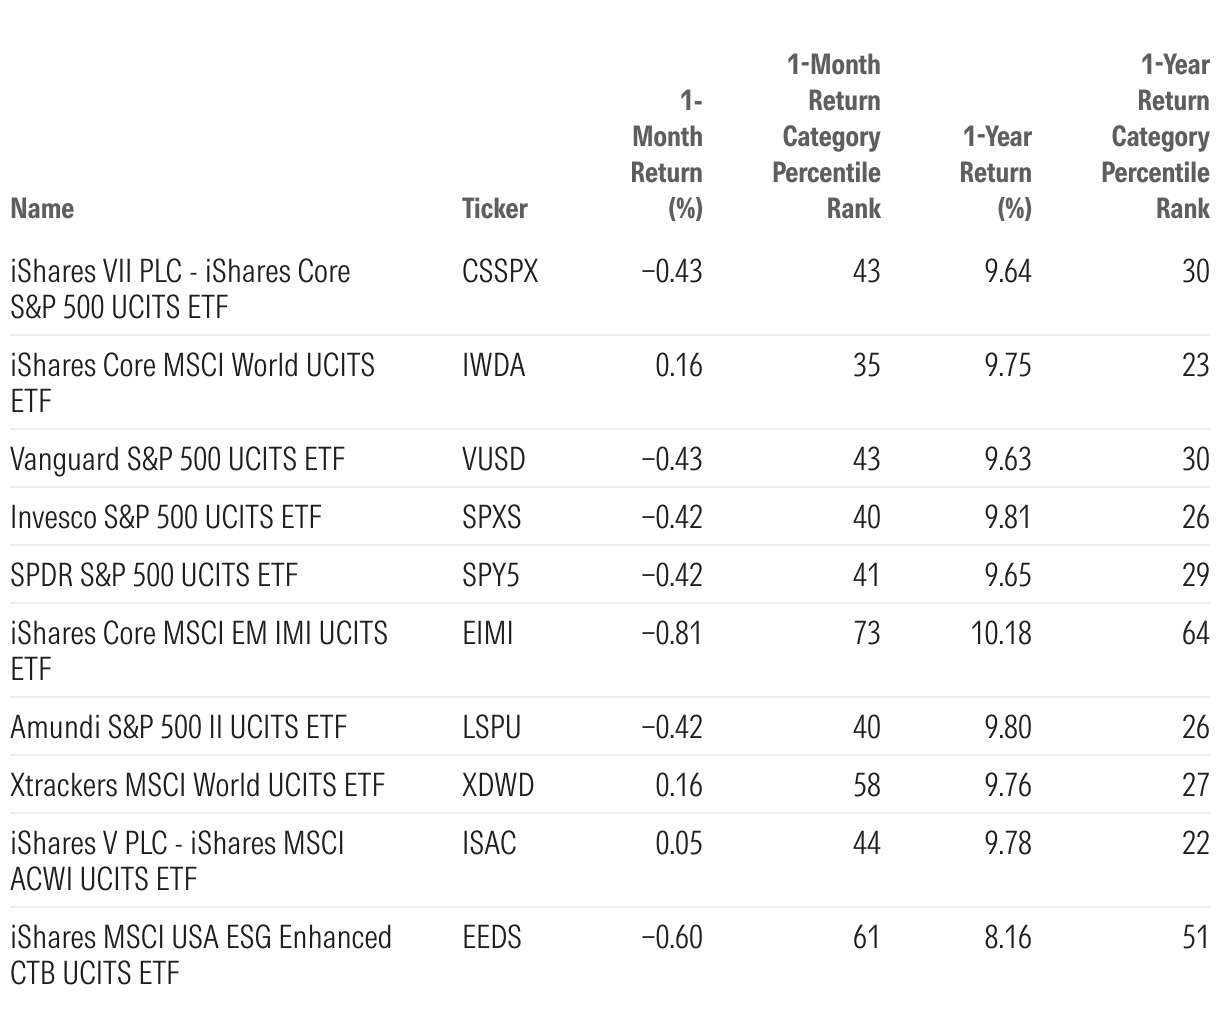Open Invesco S&P 500 UCITS ETF
The height and width of the screenshot is (1010, 1220).
click(166, 517)
